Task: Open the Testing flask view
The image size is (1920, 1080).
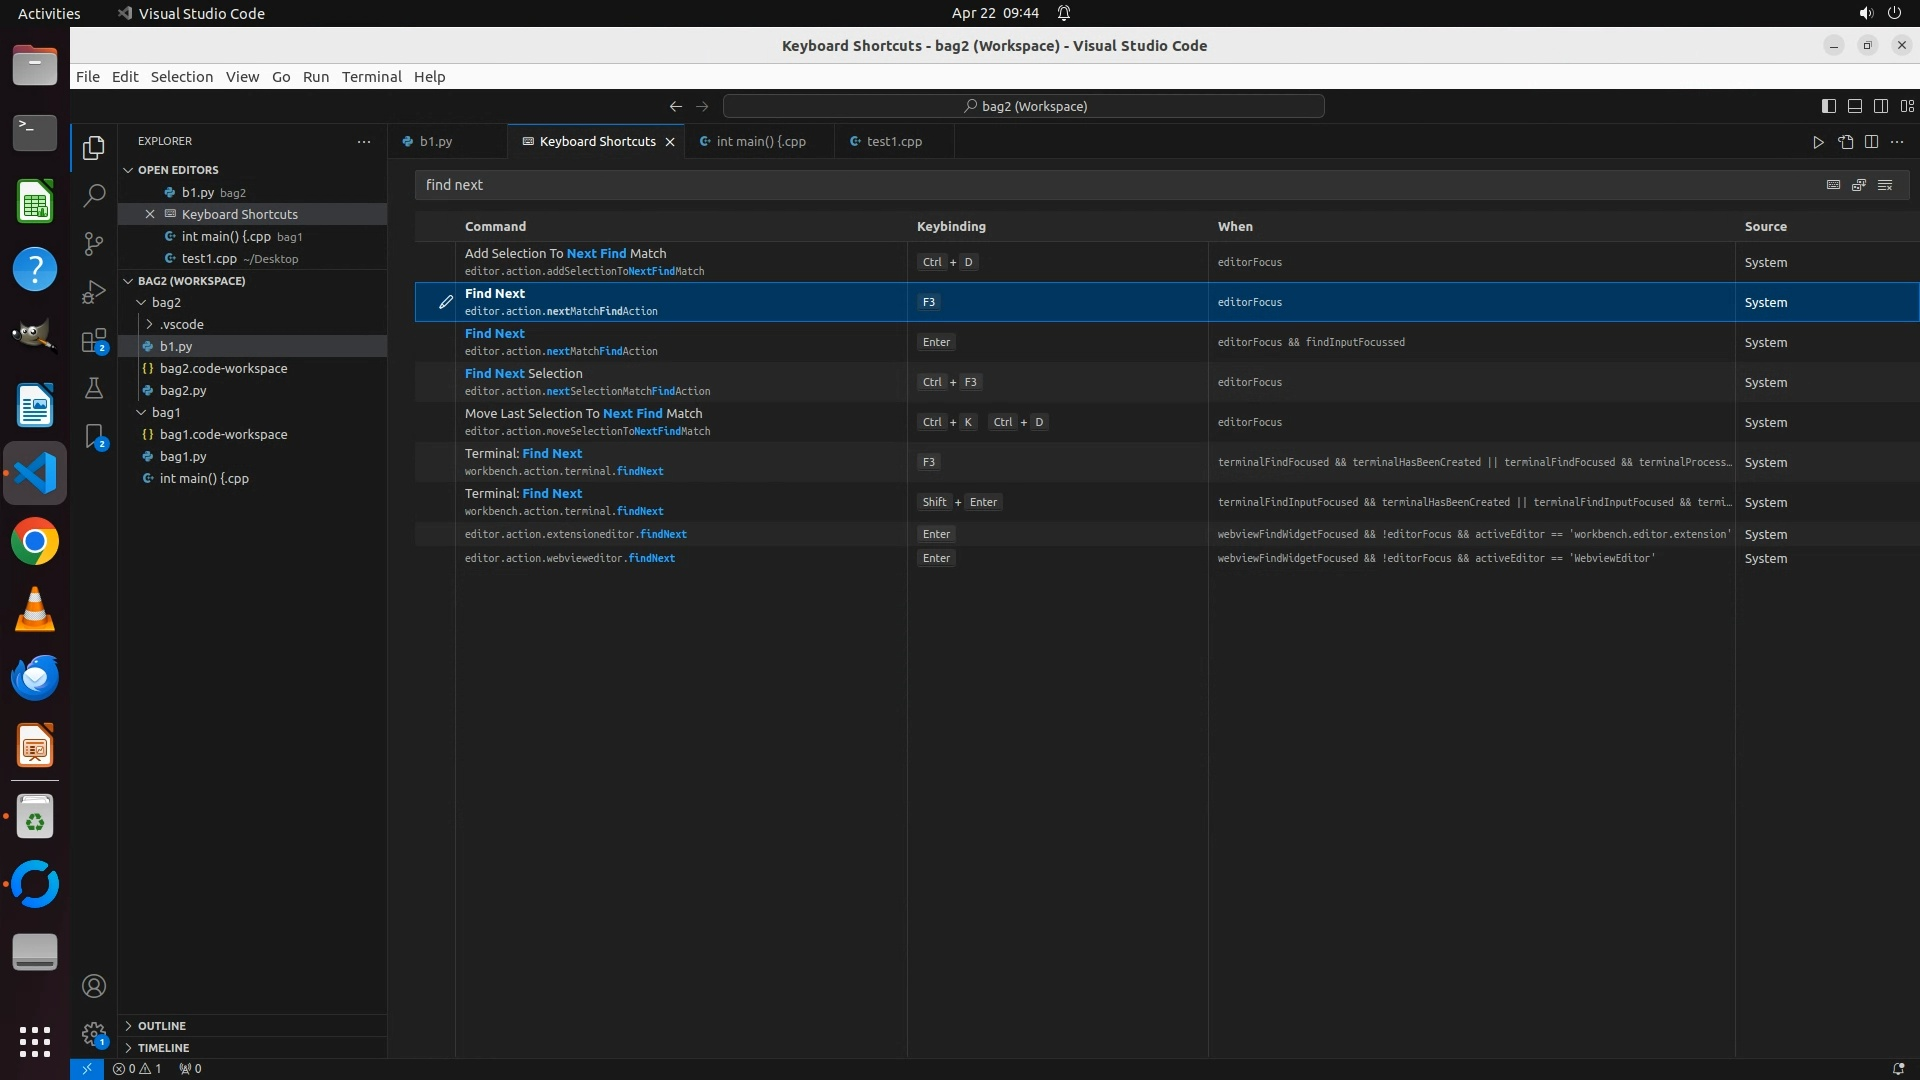Action: pos(94,388)
